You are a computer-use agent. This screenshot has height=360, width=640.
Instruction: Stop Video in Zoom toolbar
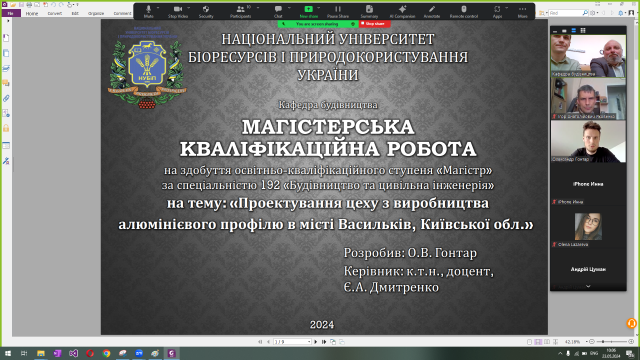click(x=178, y=11)
